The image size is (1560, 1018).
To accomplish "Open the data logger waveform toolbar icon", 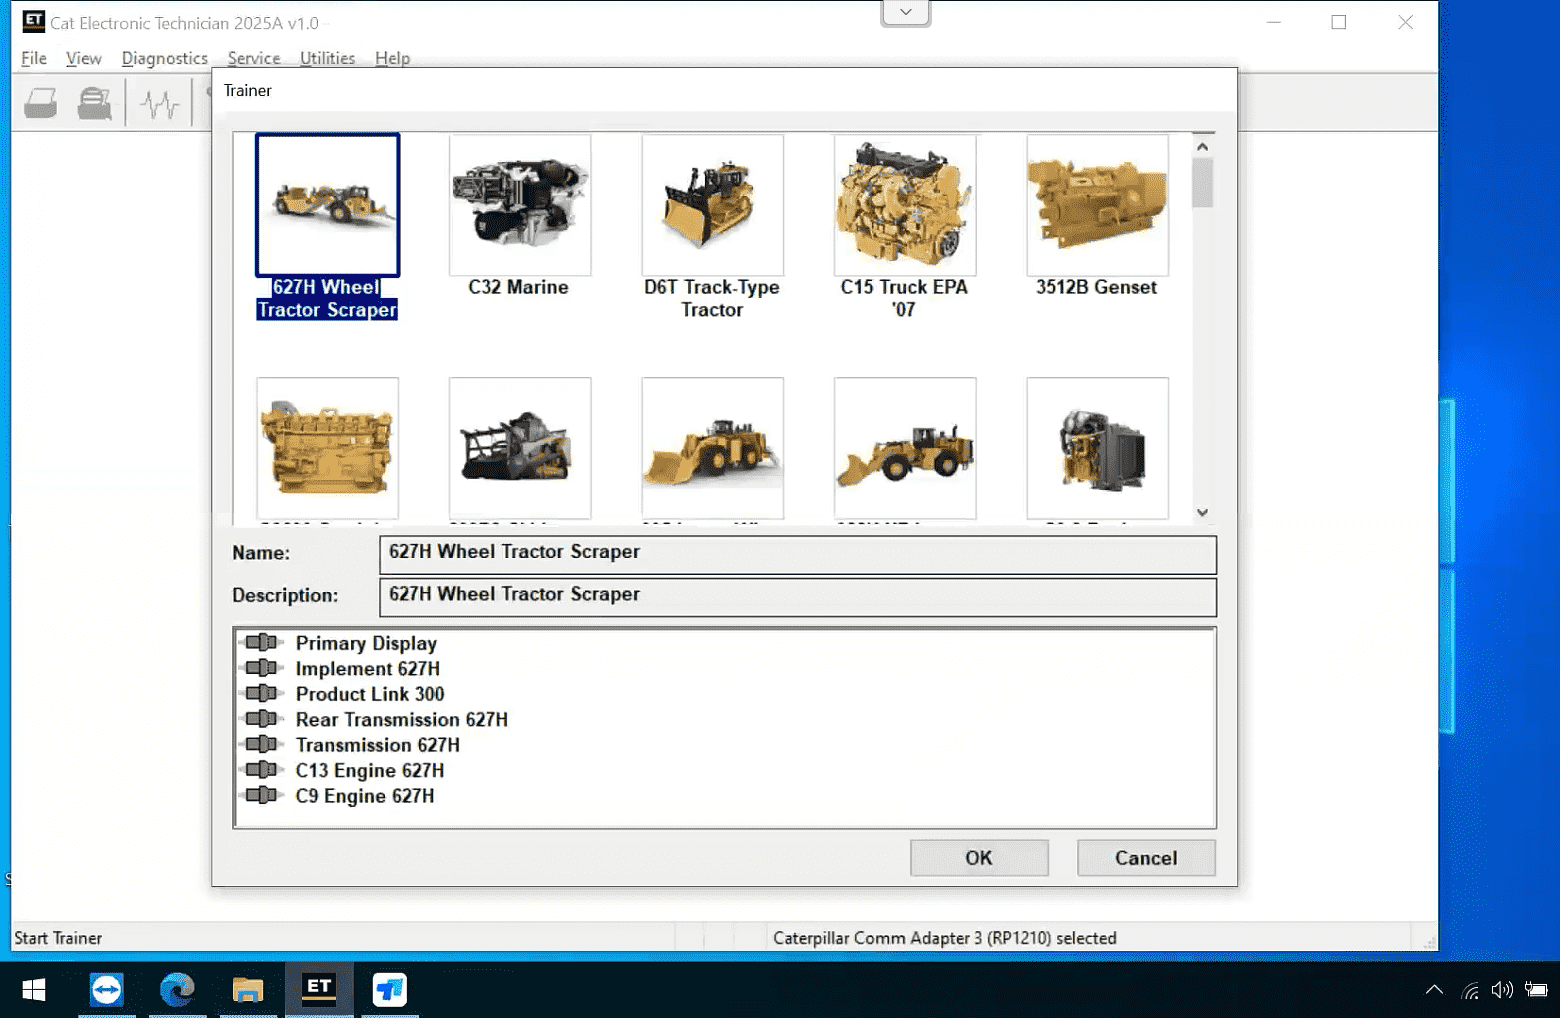I will (159, 101).
